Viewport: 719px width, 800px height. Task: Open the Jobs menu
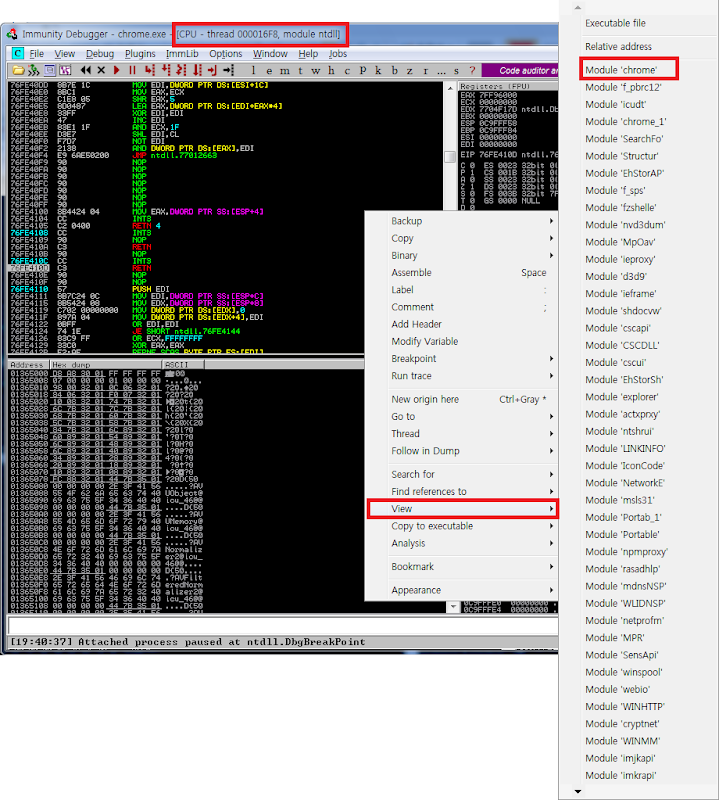click(x=338, y=54)
